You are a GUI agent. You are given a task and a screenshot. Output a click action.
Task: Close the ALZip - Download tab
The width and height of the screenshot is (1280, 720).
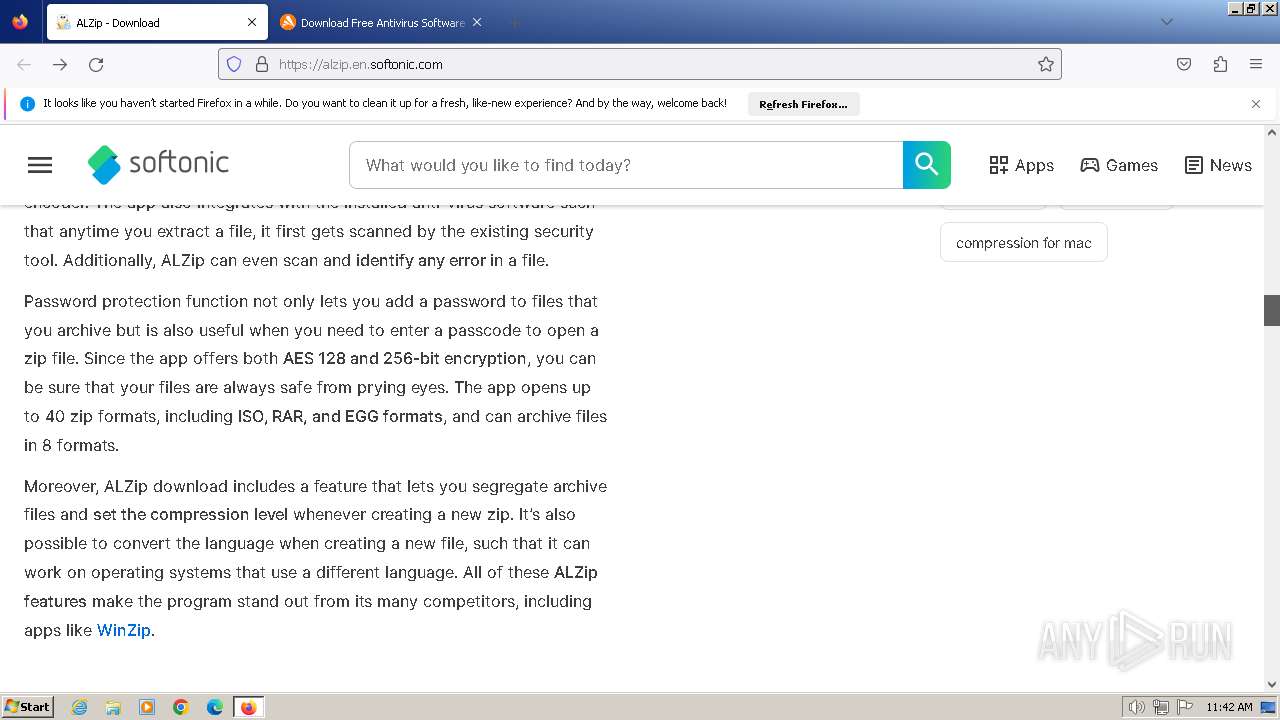(x=252, y=22)
